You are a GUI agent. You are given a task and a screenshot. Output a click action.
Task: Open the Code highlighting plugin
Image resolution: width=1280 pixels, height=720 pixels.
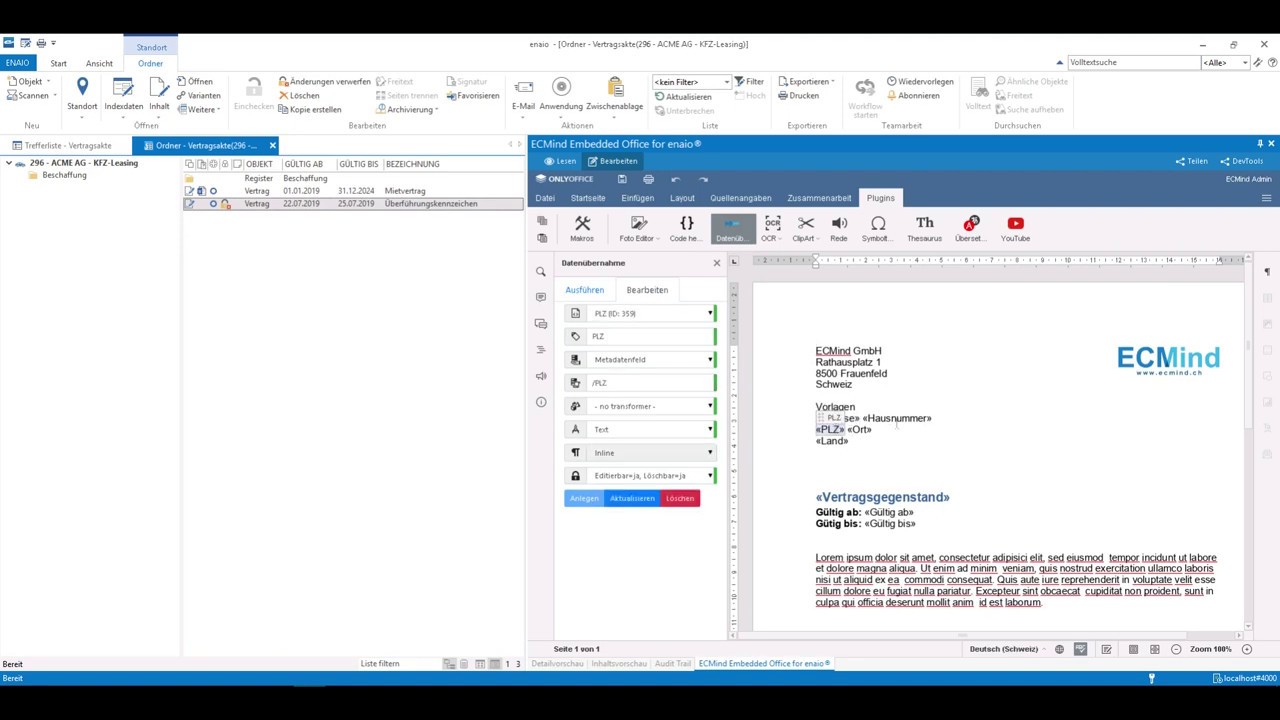click(686, 229)
